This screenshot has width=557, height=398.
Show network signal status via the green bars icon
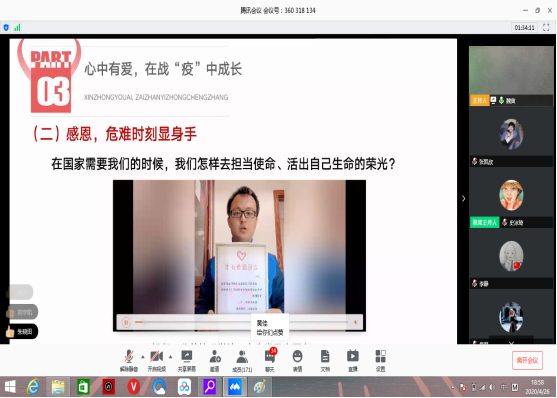click(17, 27)
